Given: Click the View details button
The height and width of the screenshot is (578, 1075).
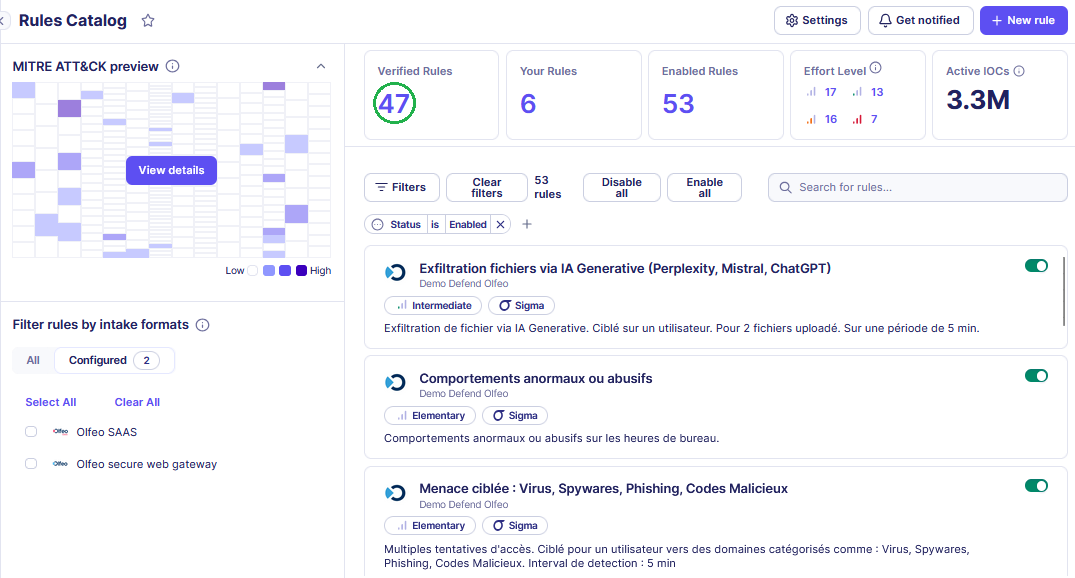Looking at the screenshot, I should coord(171,170).
